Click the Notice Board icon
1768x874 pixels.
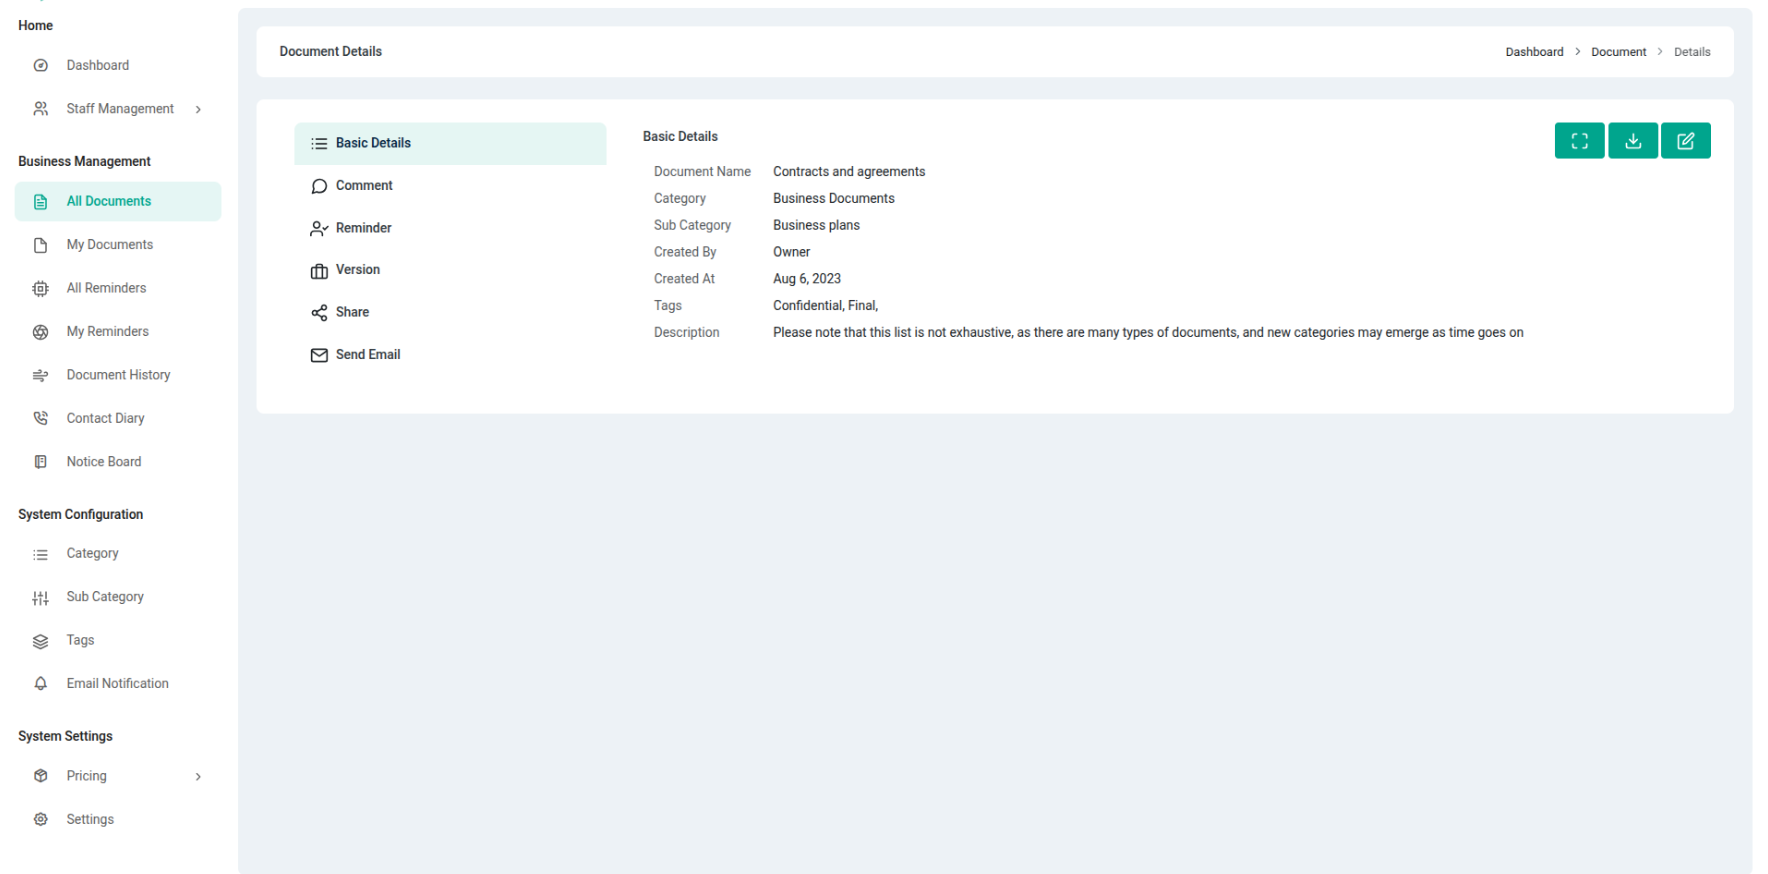[41, 462]
